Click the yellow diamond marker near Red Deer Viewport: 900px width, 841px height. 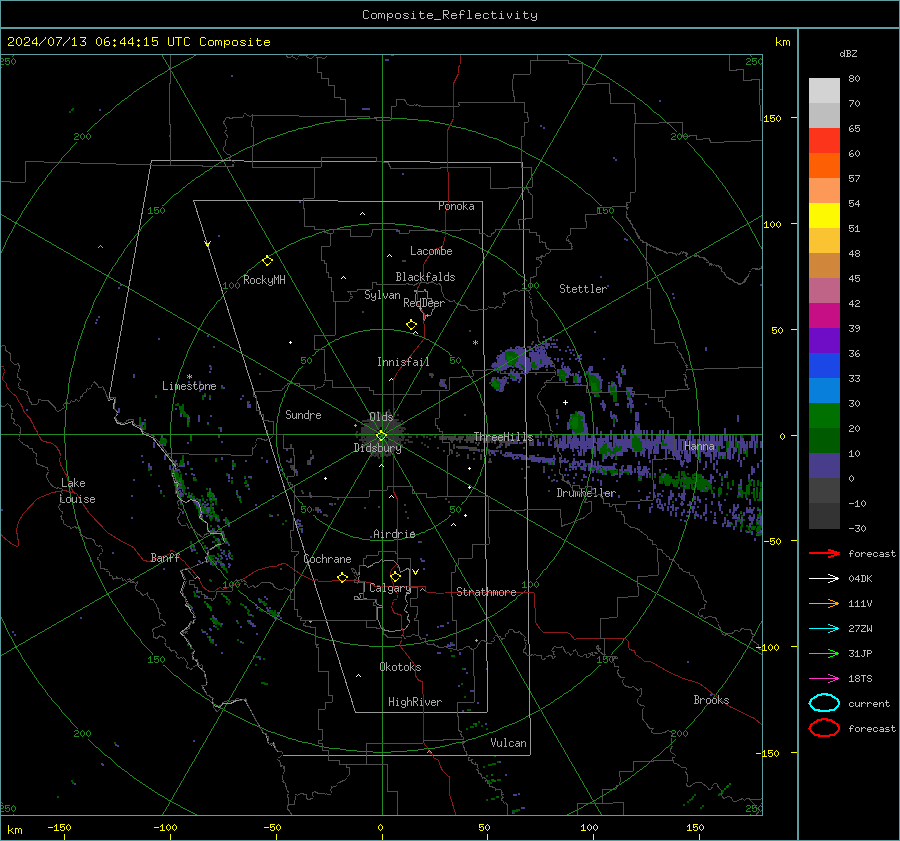[412, 325]
